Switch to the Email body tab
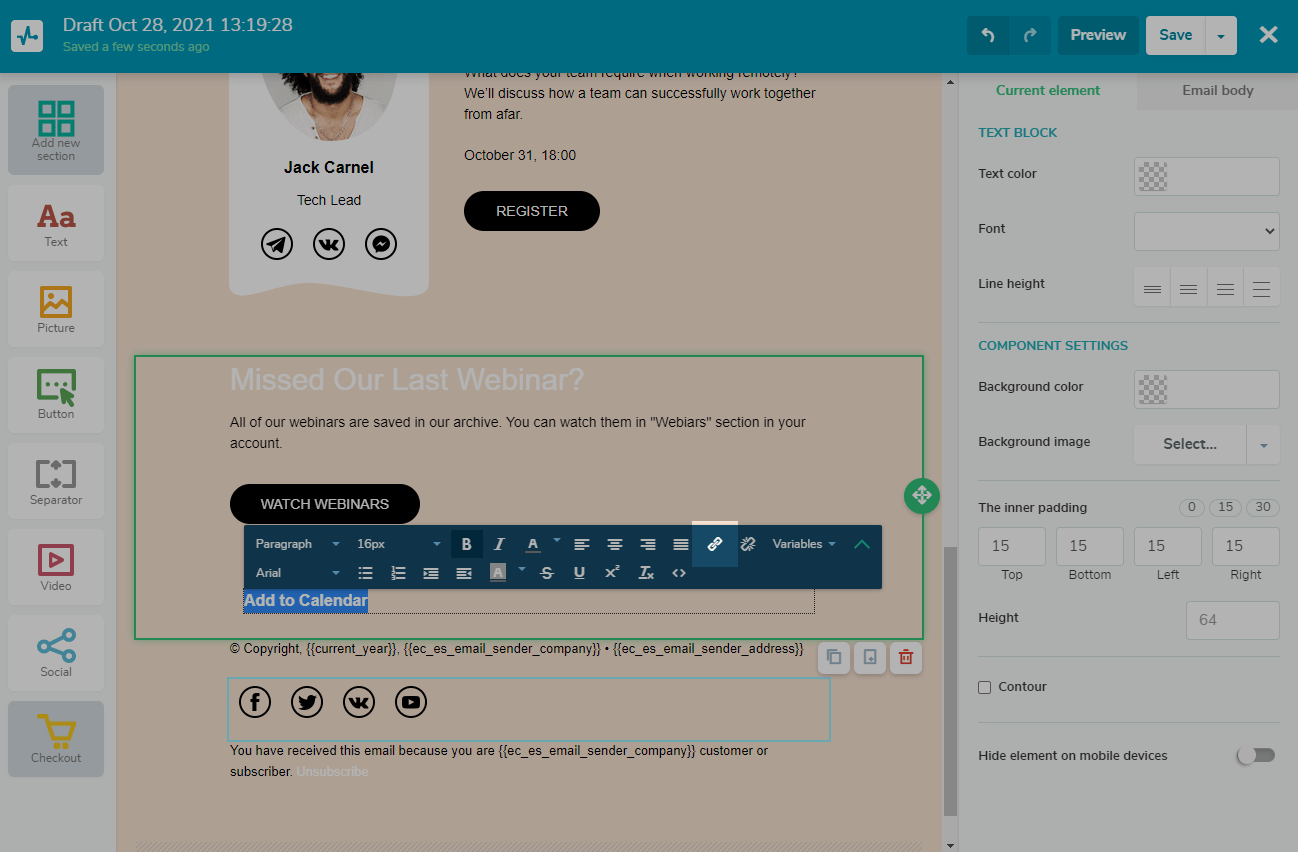This screenshot has height=852, width=1298. pos(1218,90)
